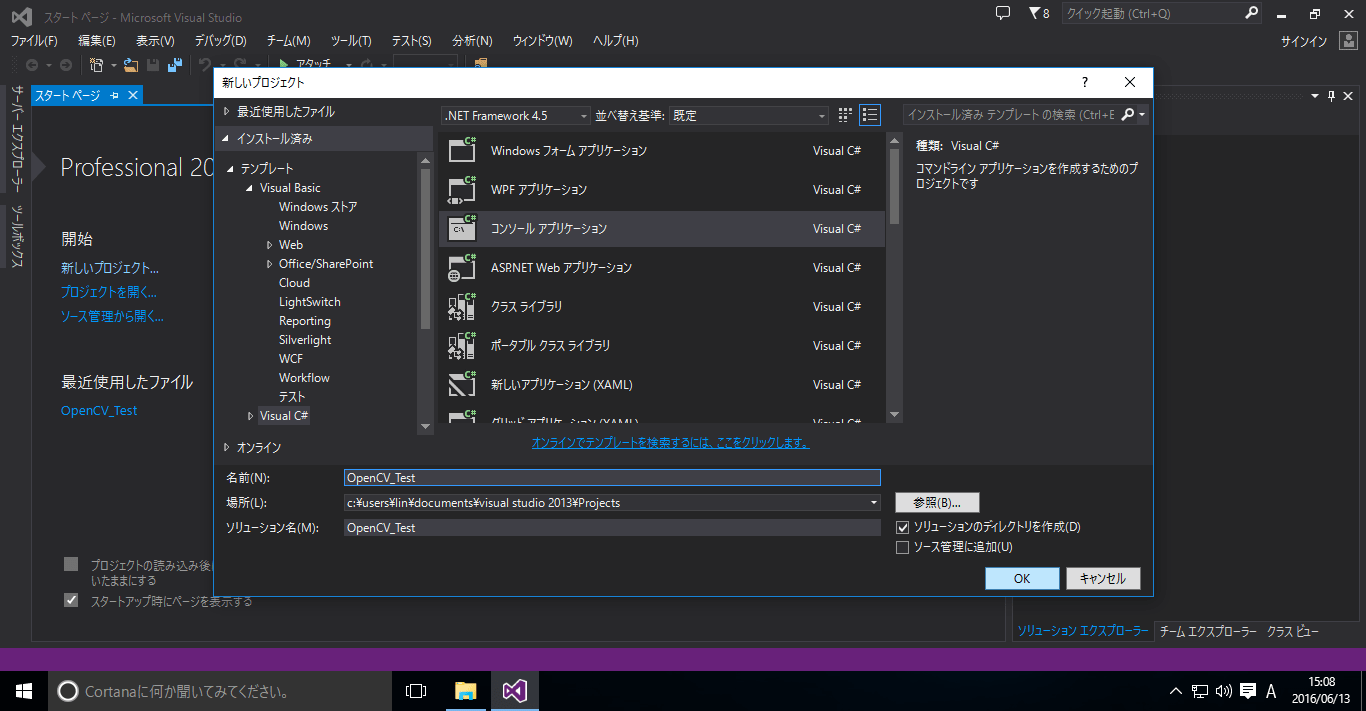Image resolution: width=1366 pixels, height=711 pixels.
Task: Select the Silverlight tree item
Action: coord(305,340)
